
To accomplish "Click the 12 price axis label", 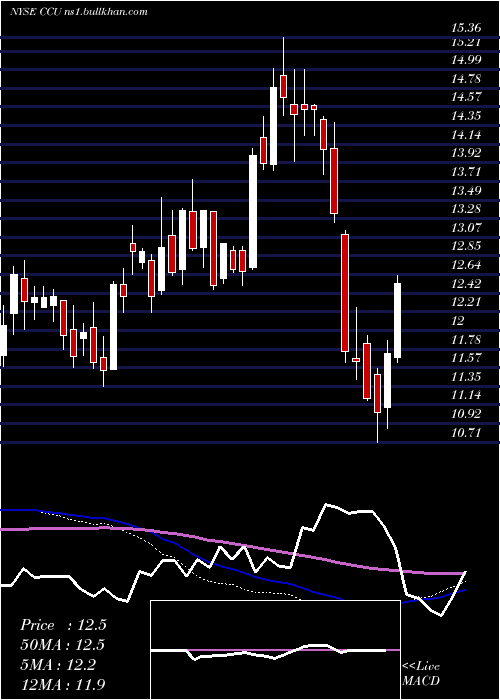I will tap(458, 321).
